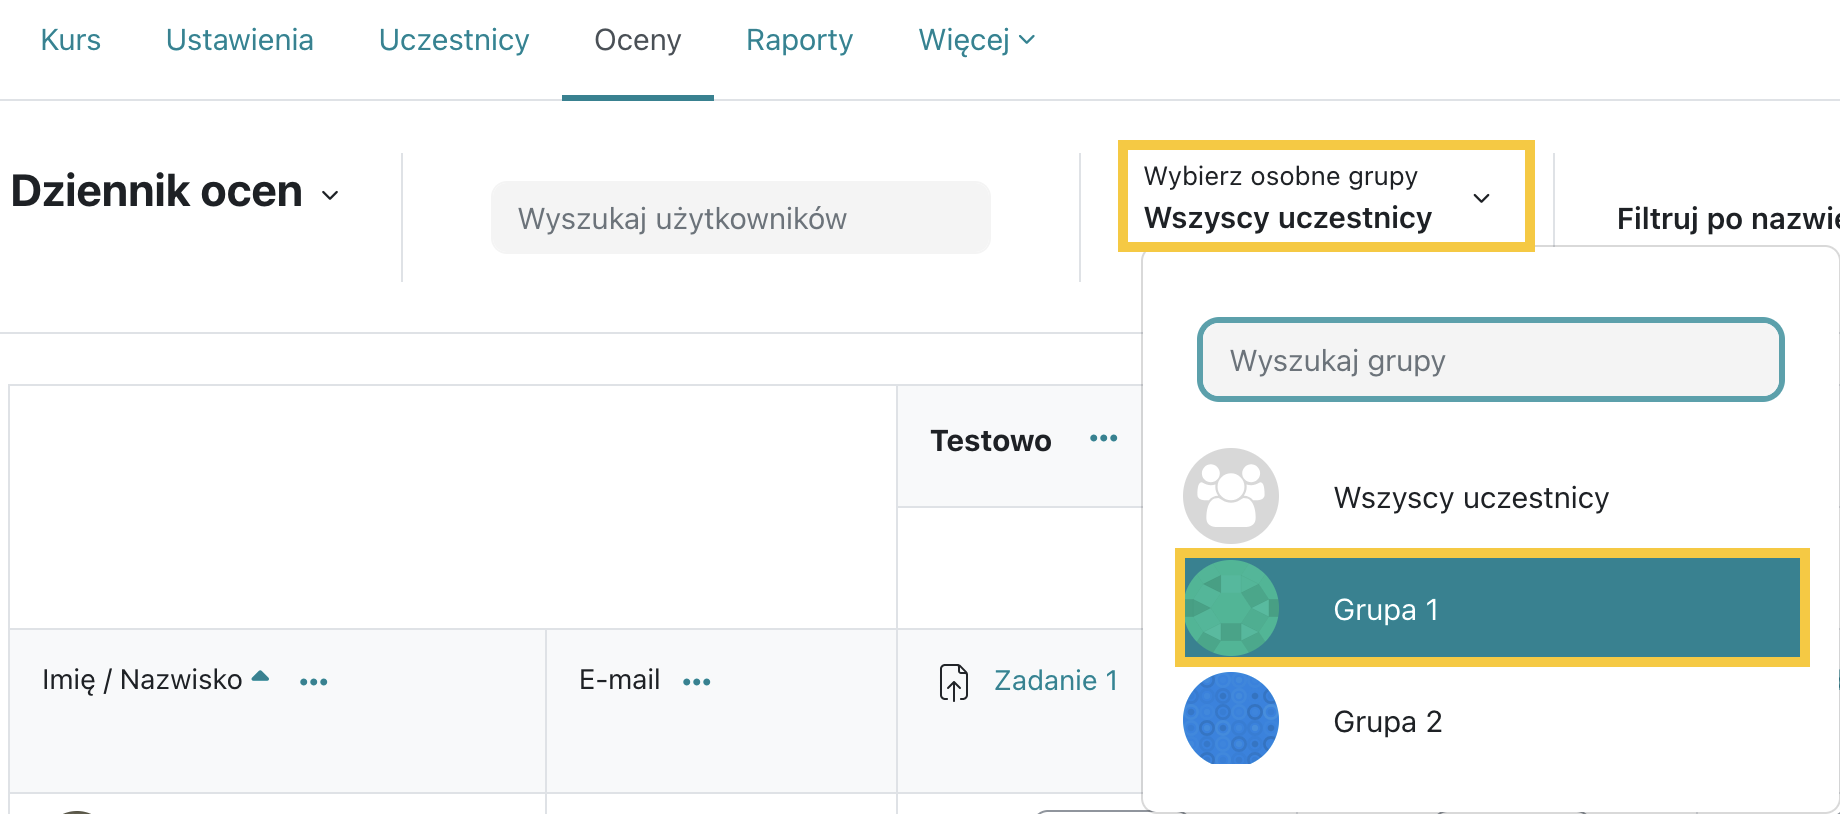This screenshot has height=814, width=1840.
Task: Open the Testowo category actions menu
Action: [1103, 439]
